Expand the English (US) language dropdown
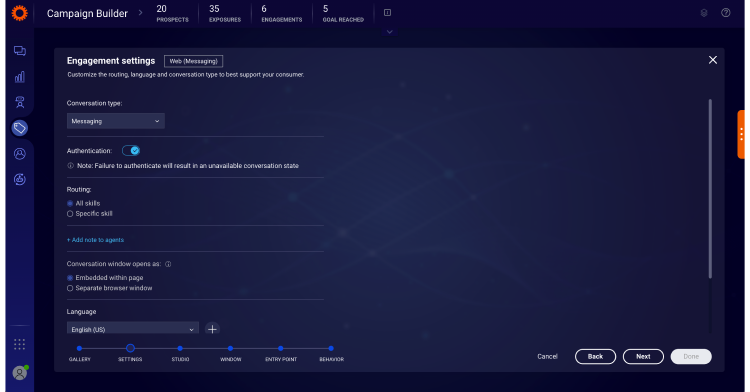Image resolution: width=750 pixels, height=392 pixels. [x=132, y=328]
